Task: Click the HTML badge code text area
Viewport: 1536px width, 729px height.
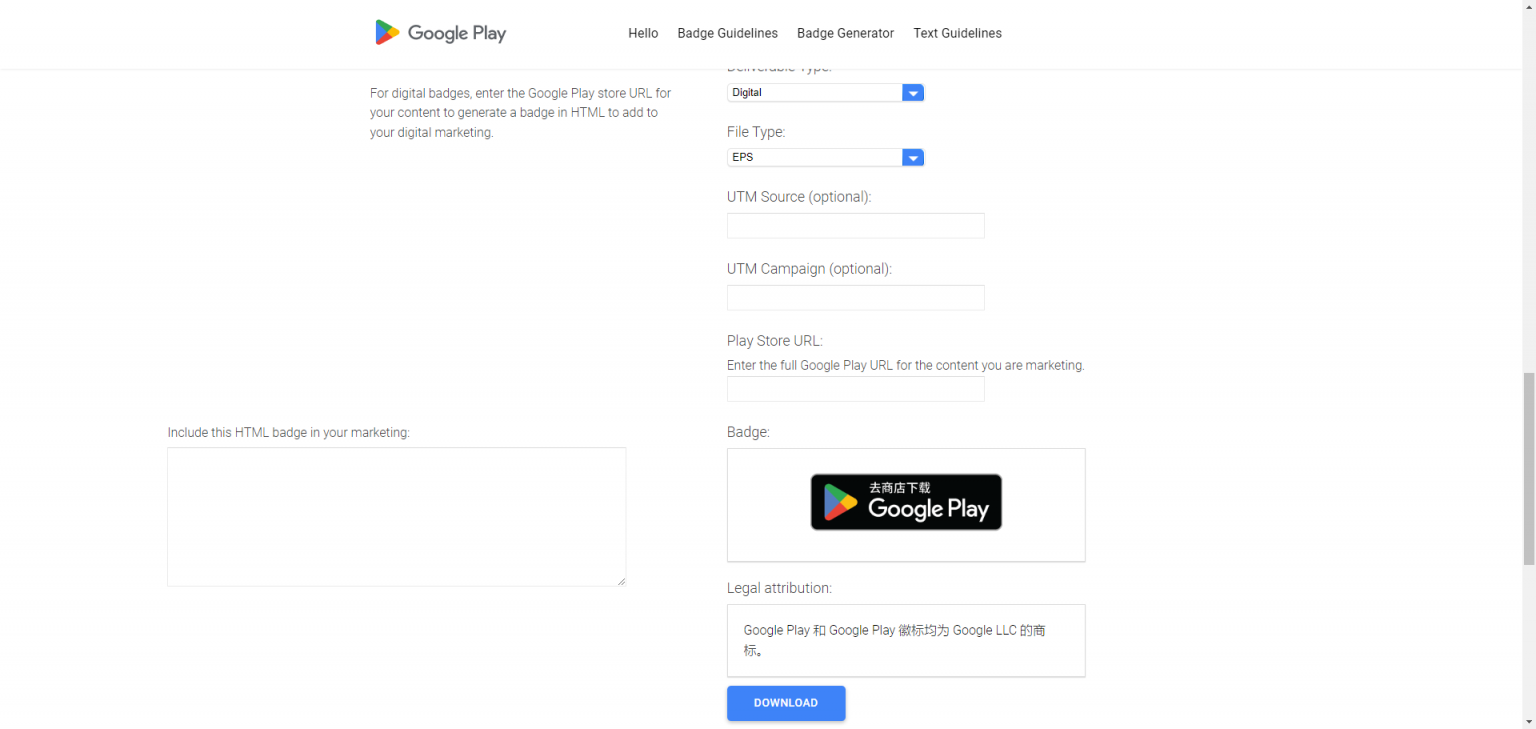Action: pyautogui.click(x=396, y=516)
